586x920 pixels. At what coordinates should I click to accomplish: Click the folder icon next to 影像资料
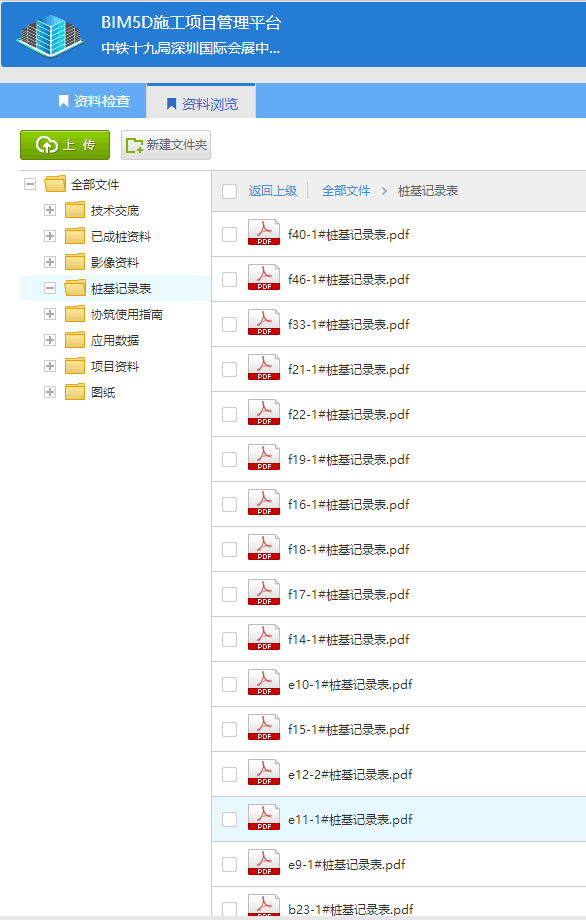click(x=75, y=262)
